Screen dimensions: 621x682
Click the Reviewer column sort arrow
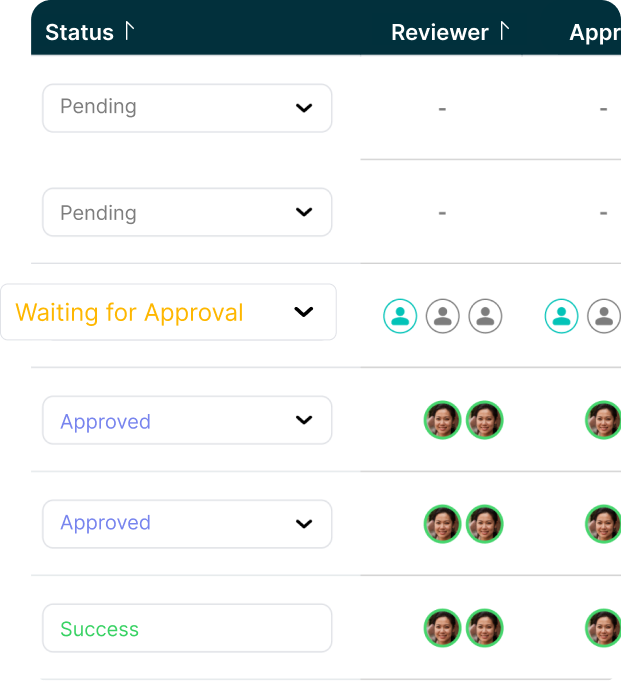click(x=504, y=31)
